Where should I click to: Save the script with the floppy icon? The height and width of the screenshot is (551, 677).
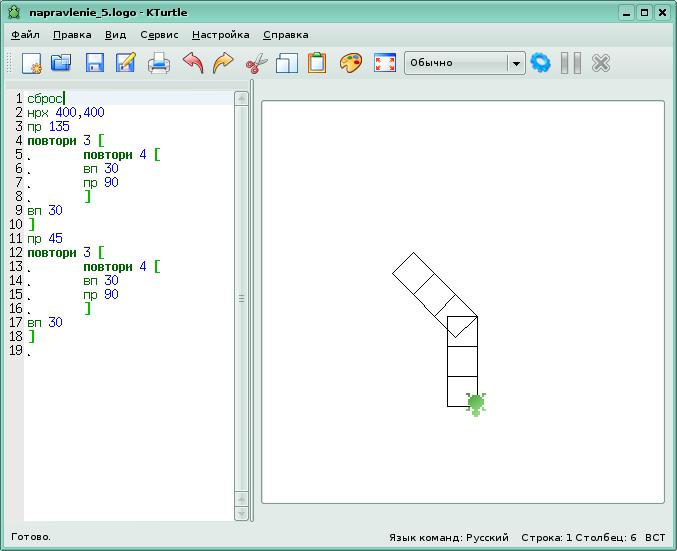click(x=95, y=63)
